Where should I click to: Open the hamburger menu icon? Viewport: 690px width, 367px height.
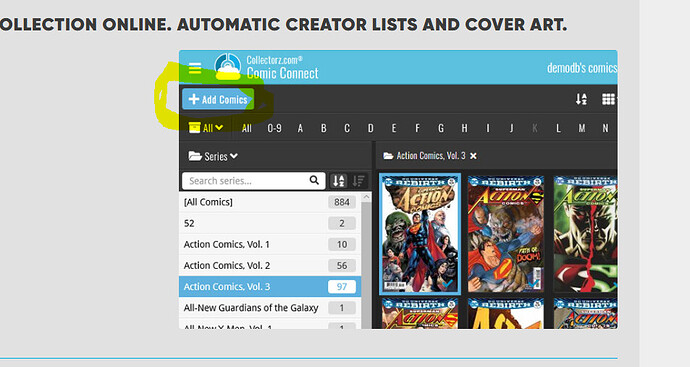tap(195, 69)
